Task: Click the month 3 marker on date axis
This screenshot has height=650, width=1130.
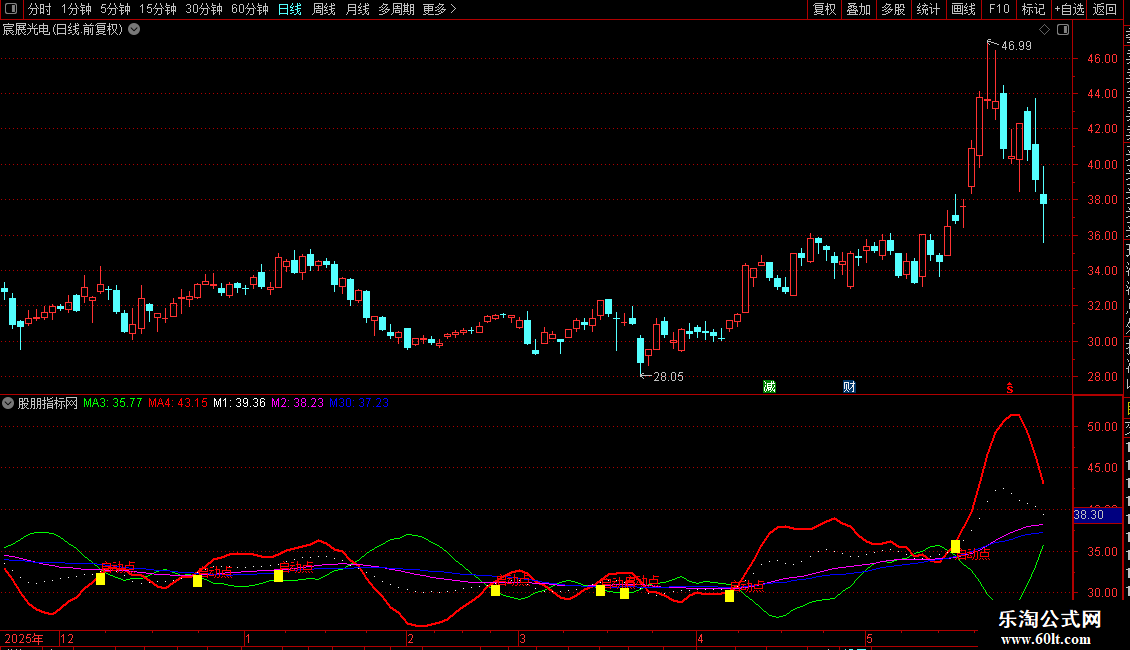Action: coord(522,639)
